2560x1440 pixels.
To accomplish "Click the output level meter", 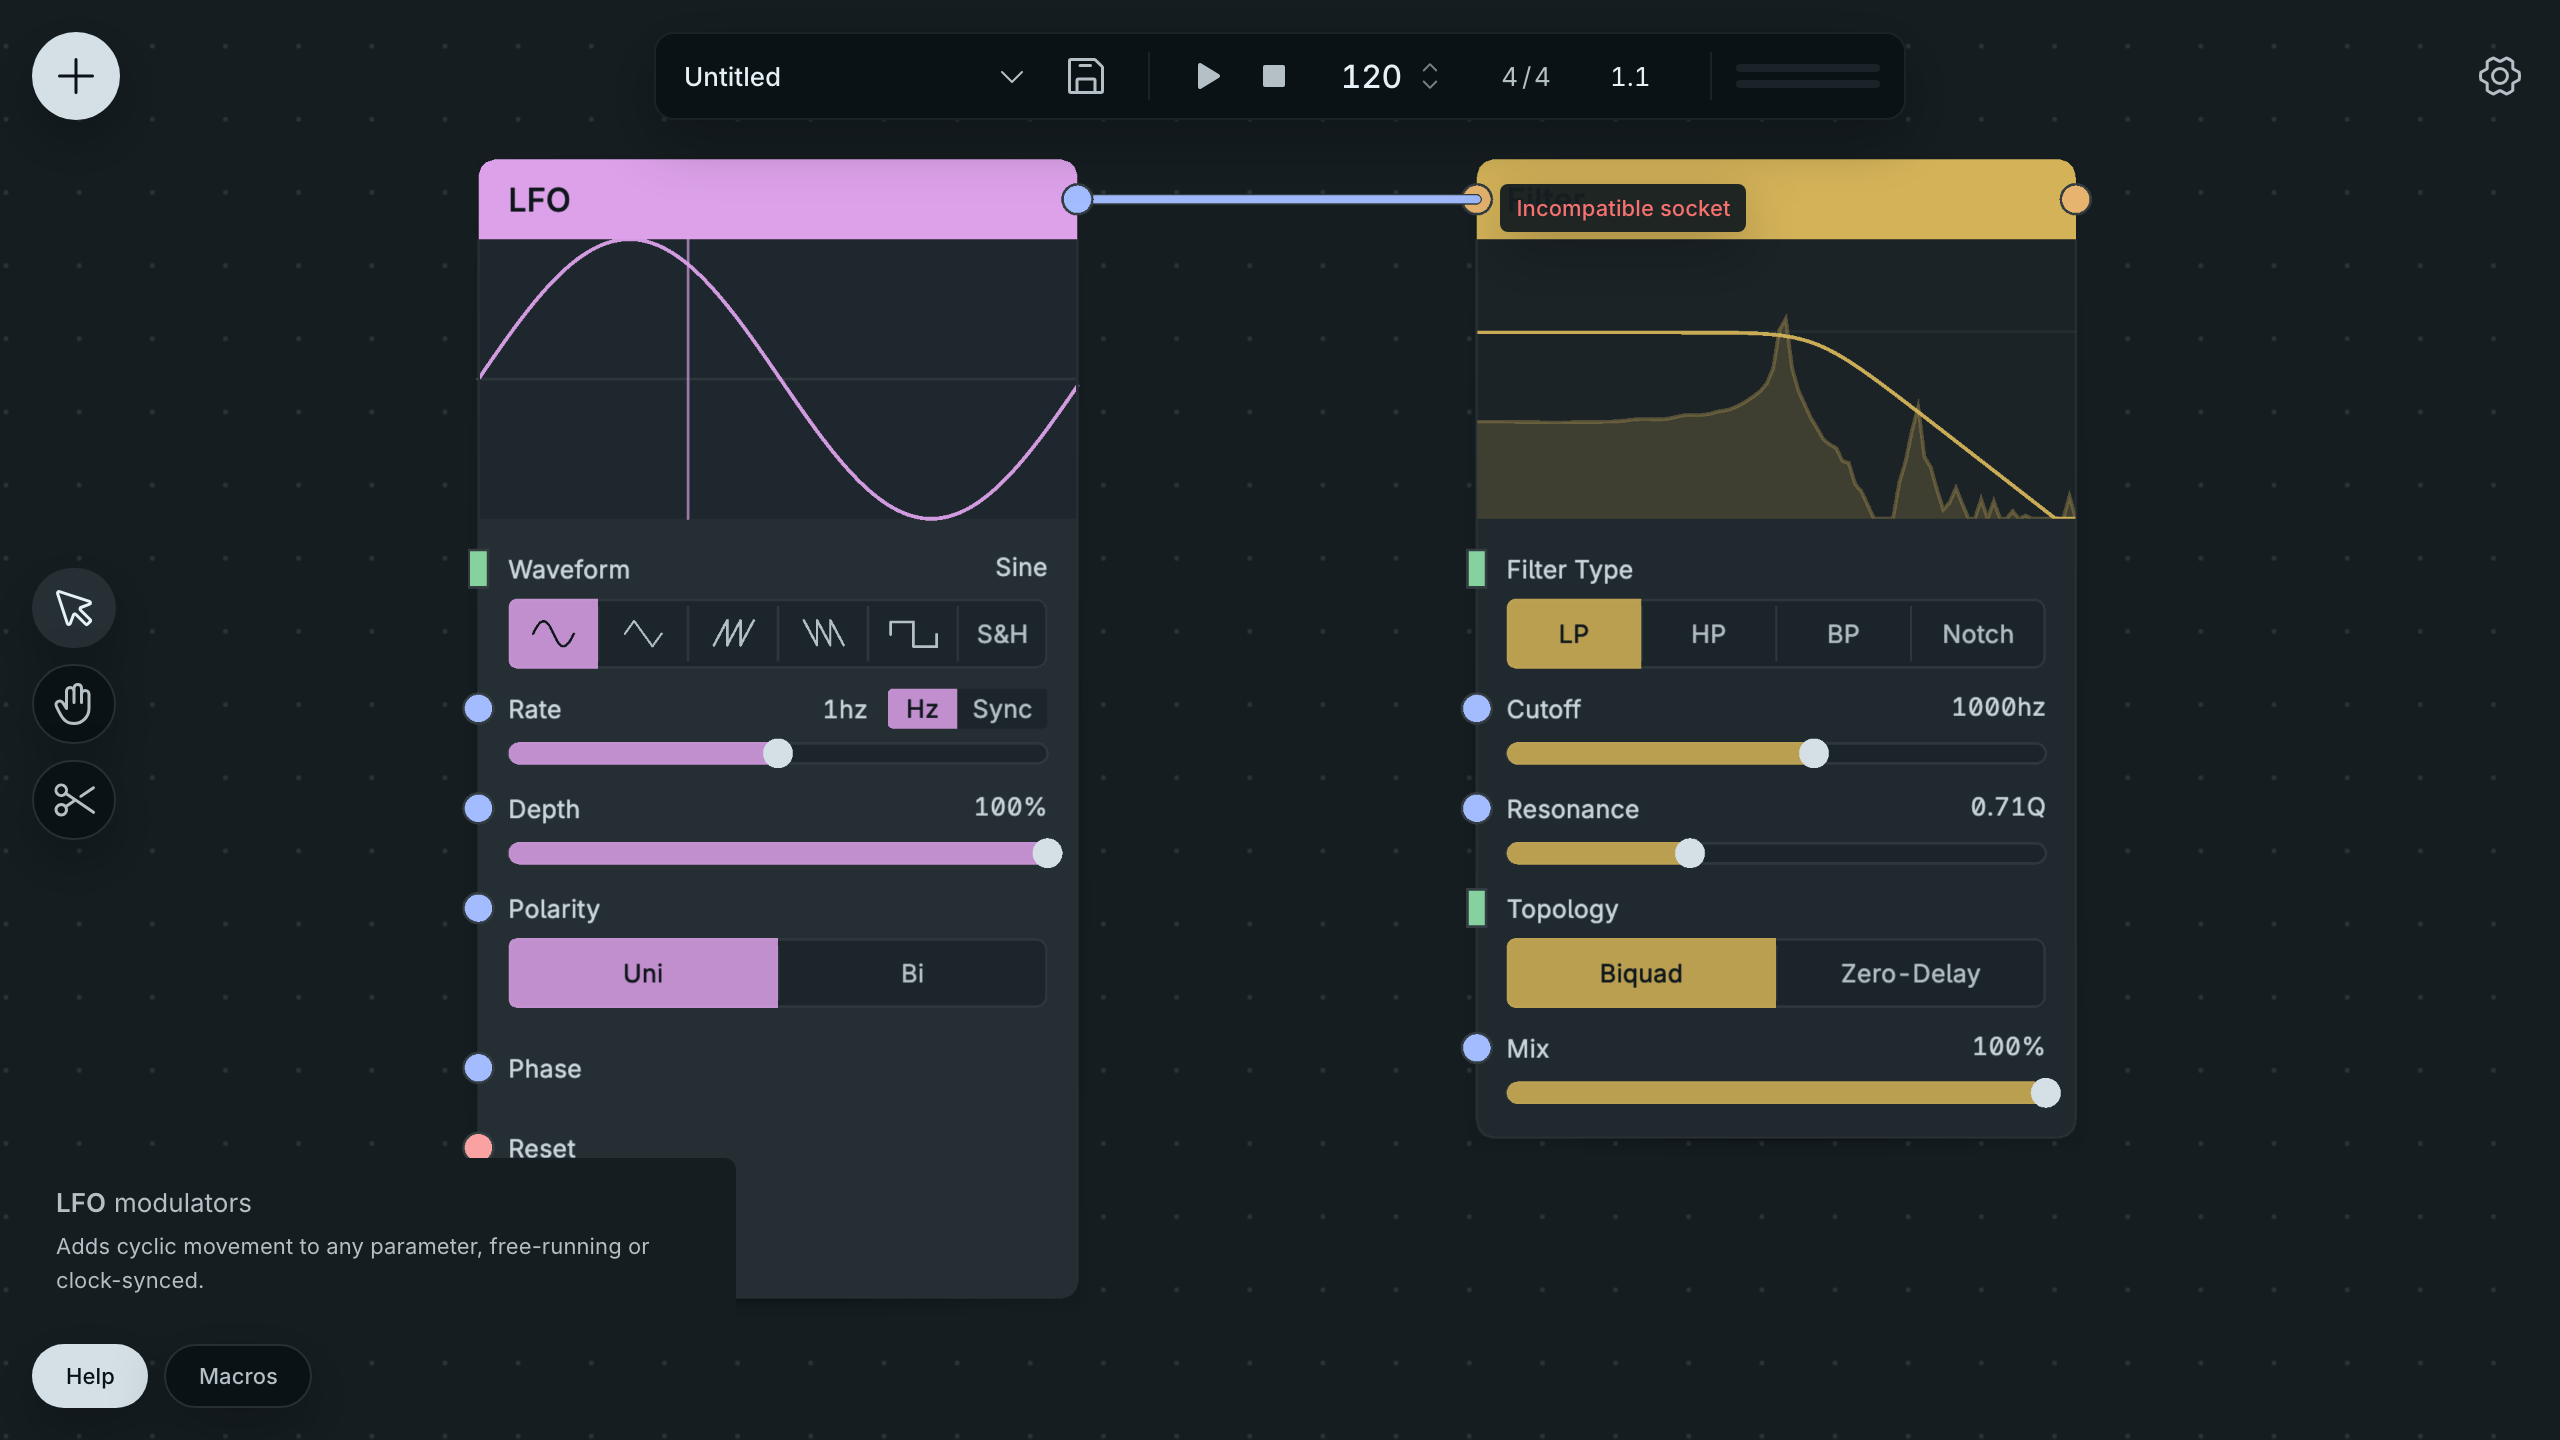I will [1807, 76].
